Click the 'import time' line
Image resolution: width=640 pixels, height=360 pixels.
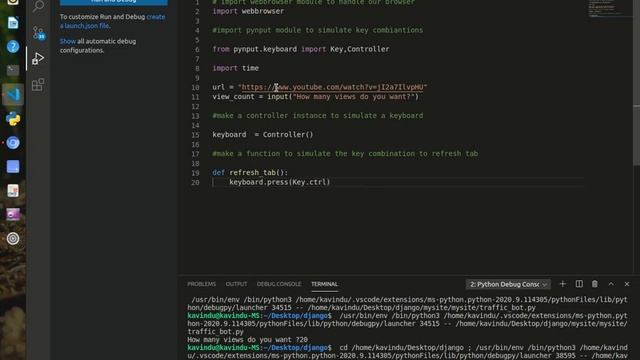point(236,68)
